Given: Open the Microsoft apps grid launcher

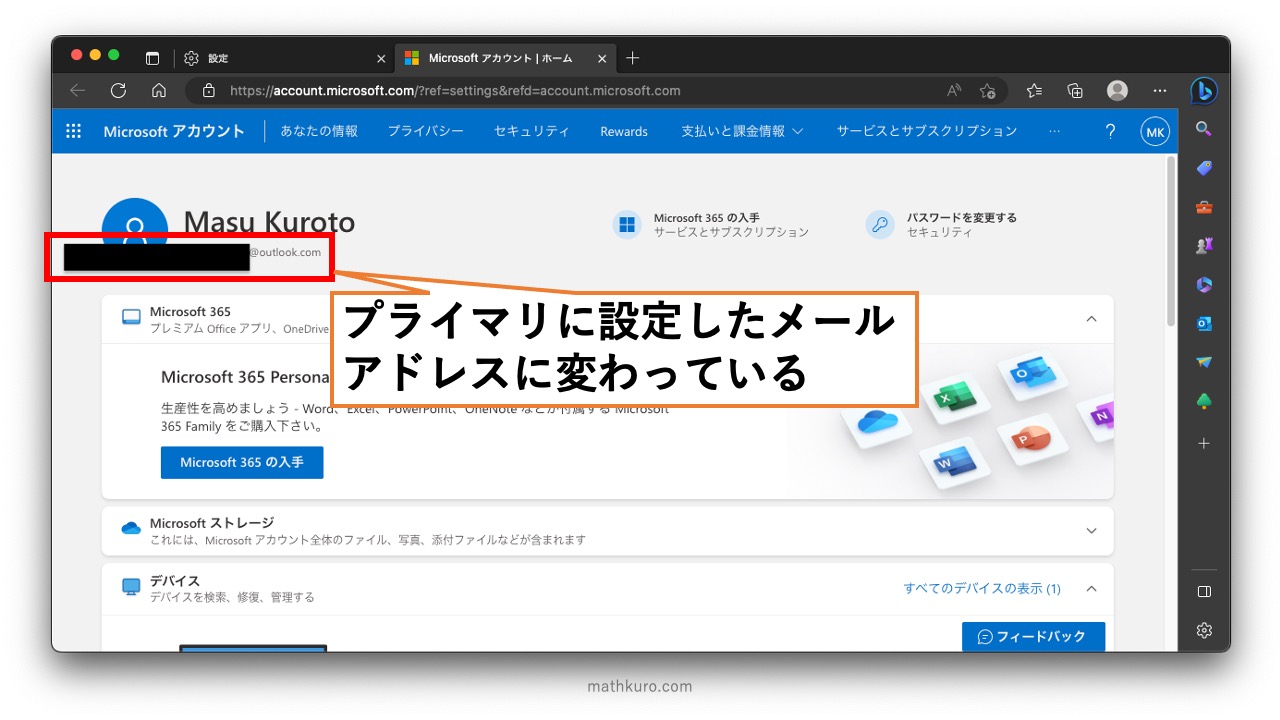Looking at the screenshot, I should (73, 131).
